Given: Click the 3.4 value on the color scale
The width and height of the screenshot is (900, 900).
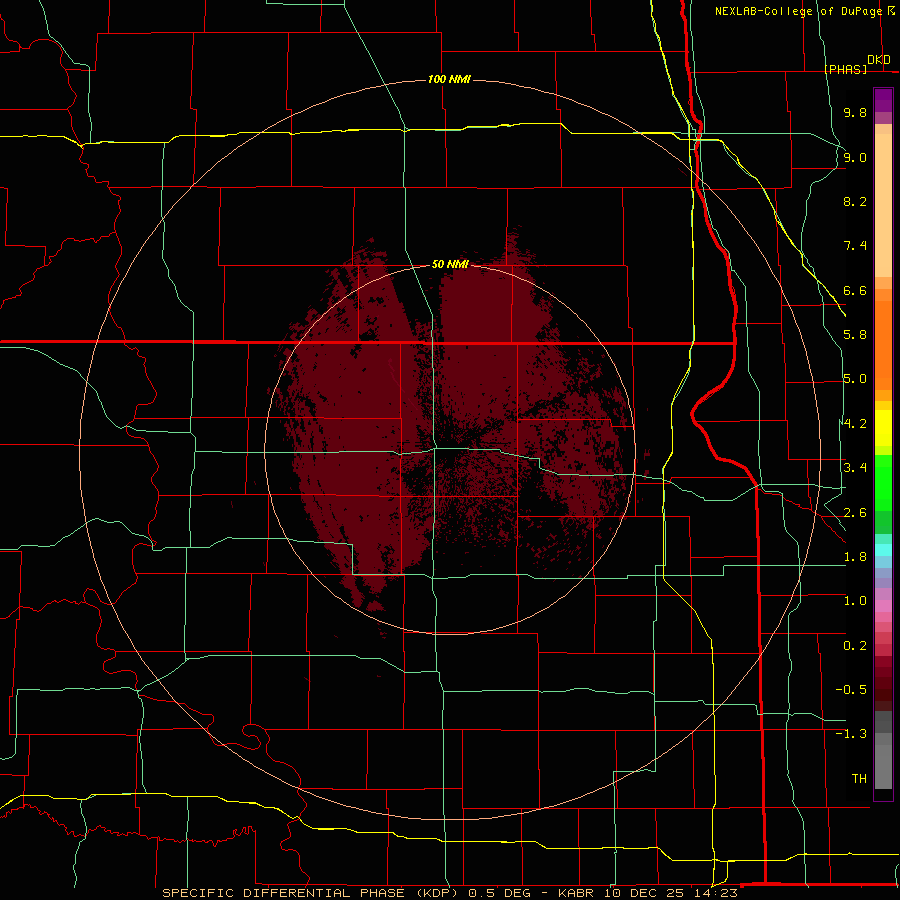Looking at the screenshot, I should (x=855, y=468).
